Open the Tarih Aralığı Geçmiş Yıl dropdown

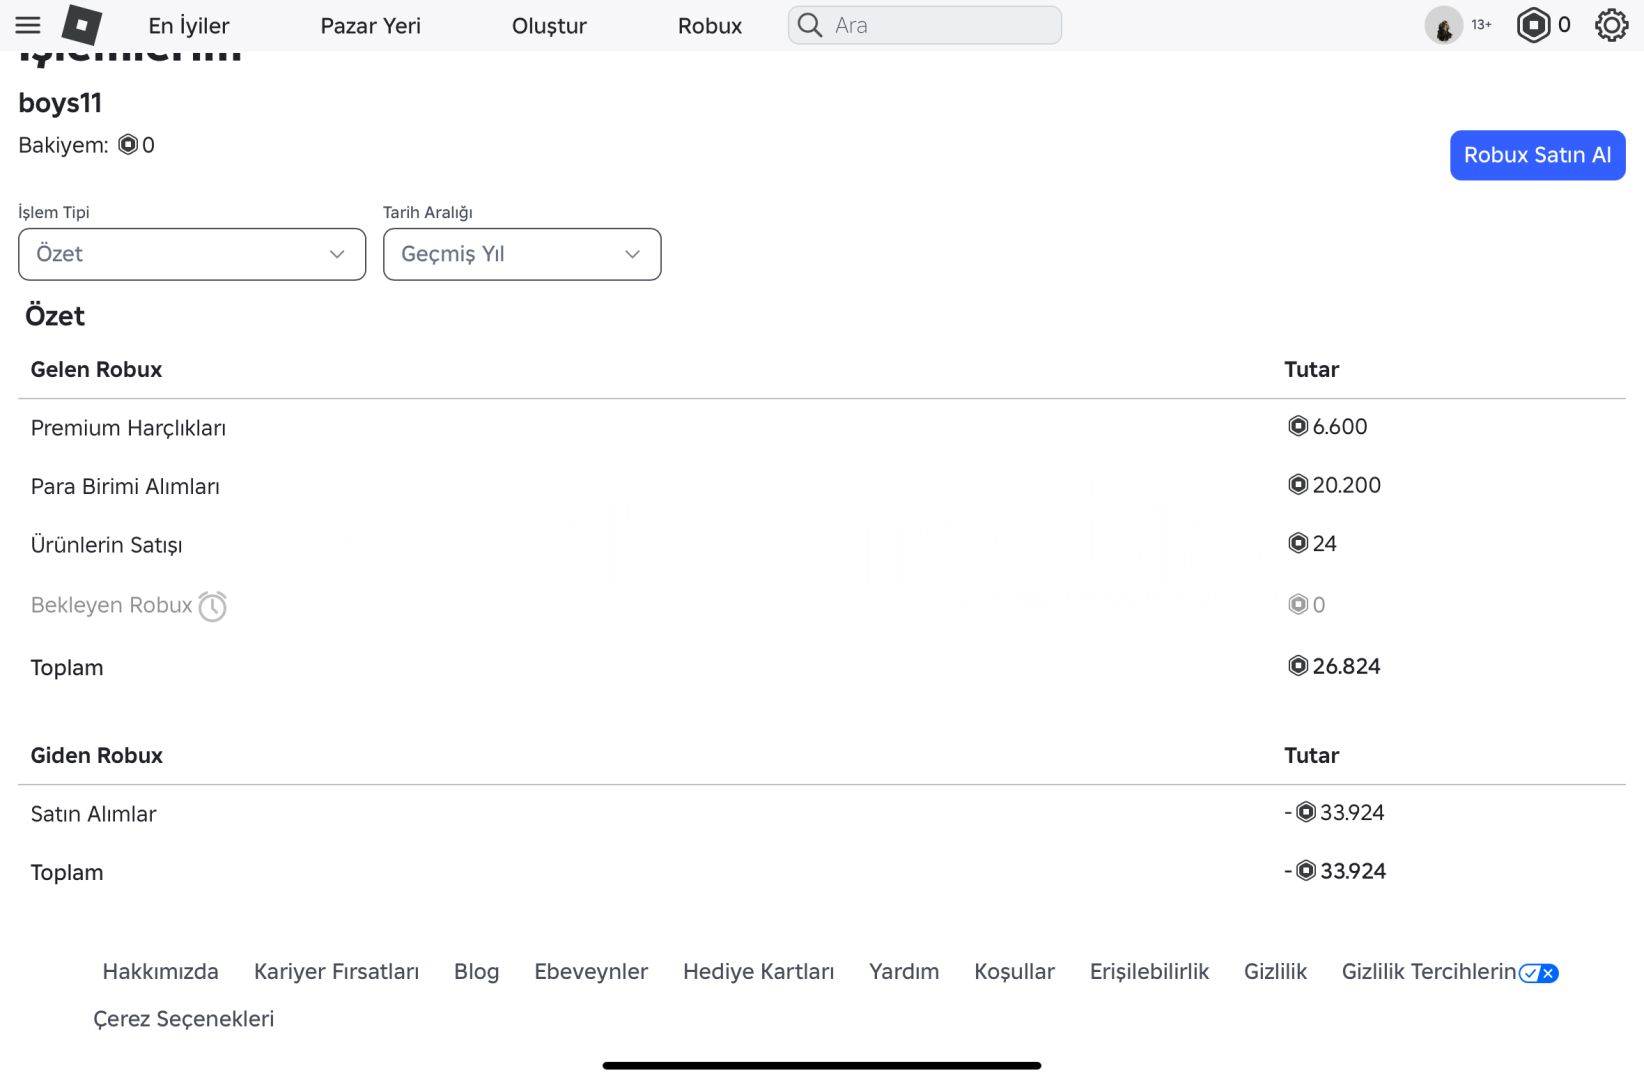pos(522,254)
